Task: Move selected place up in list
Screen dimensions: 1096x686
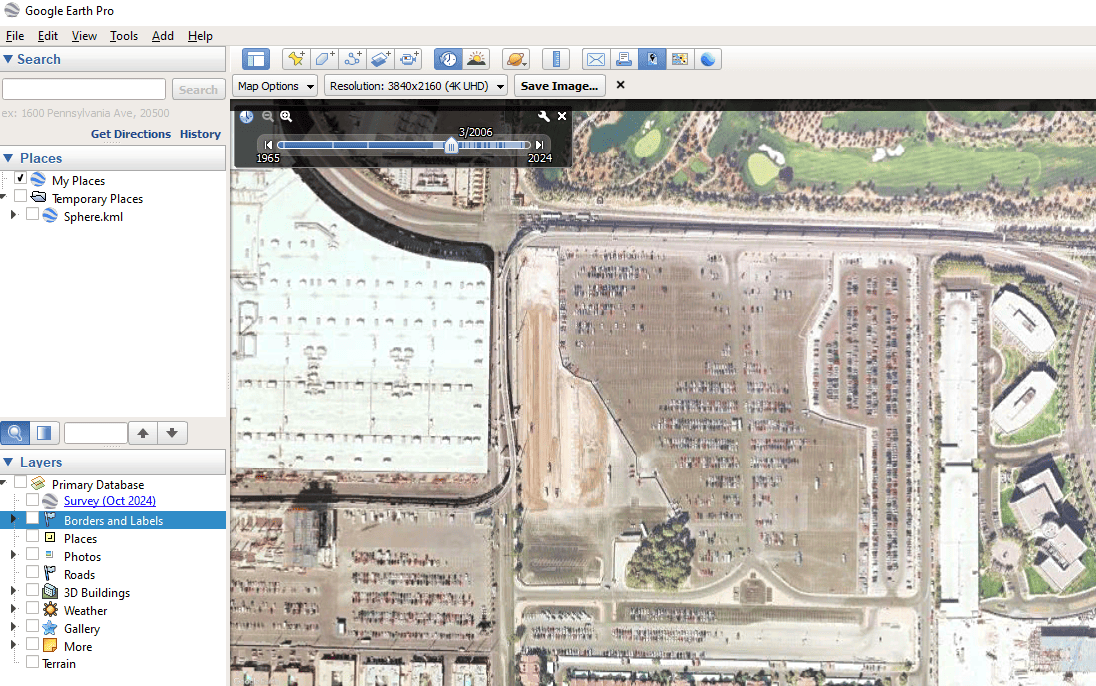Action: click(x=143, y=433)
